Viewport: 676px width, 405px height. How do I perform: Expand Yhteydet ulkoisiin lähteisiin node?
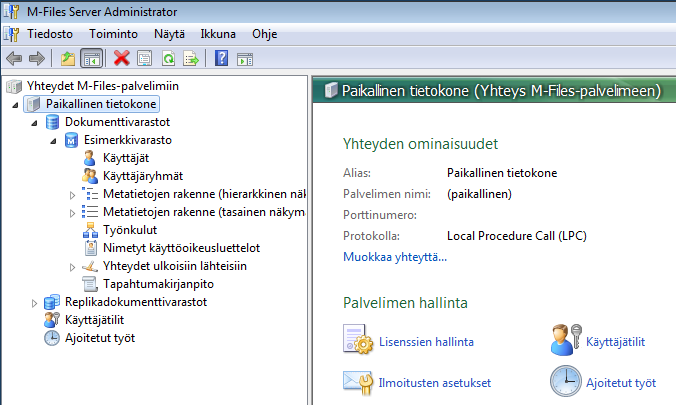tap(72, 267)
